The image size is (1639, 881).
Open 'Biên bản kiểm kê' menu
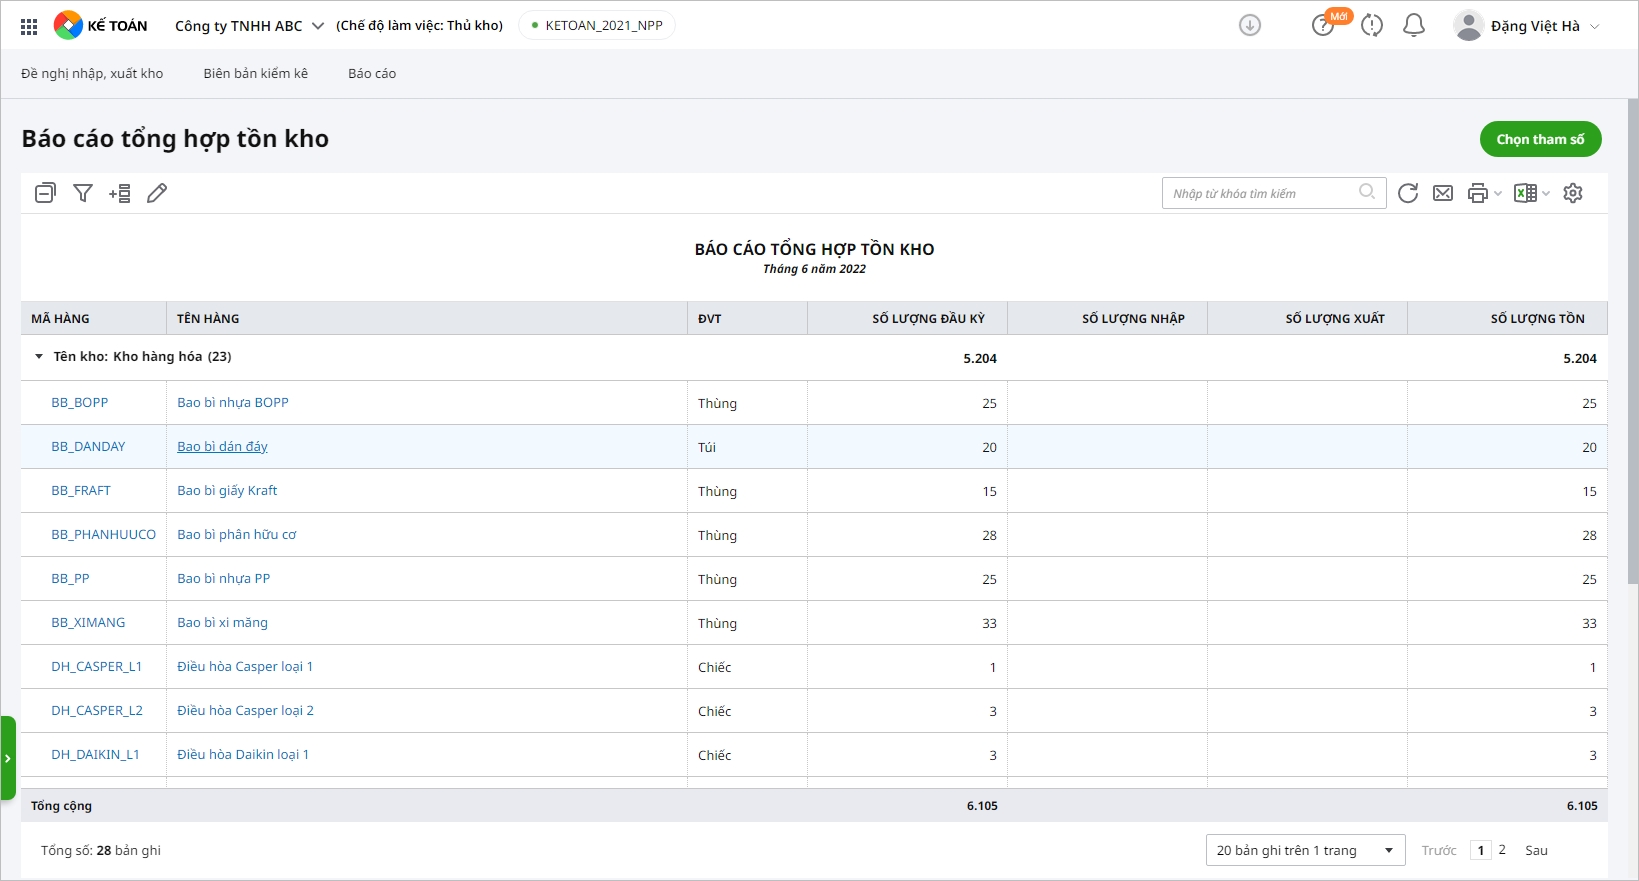coord(256,73)
